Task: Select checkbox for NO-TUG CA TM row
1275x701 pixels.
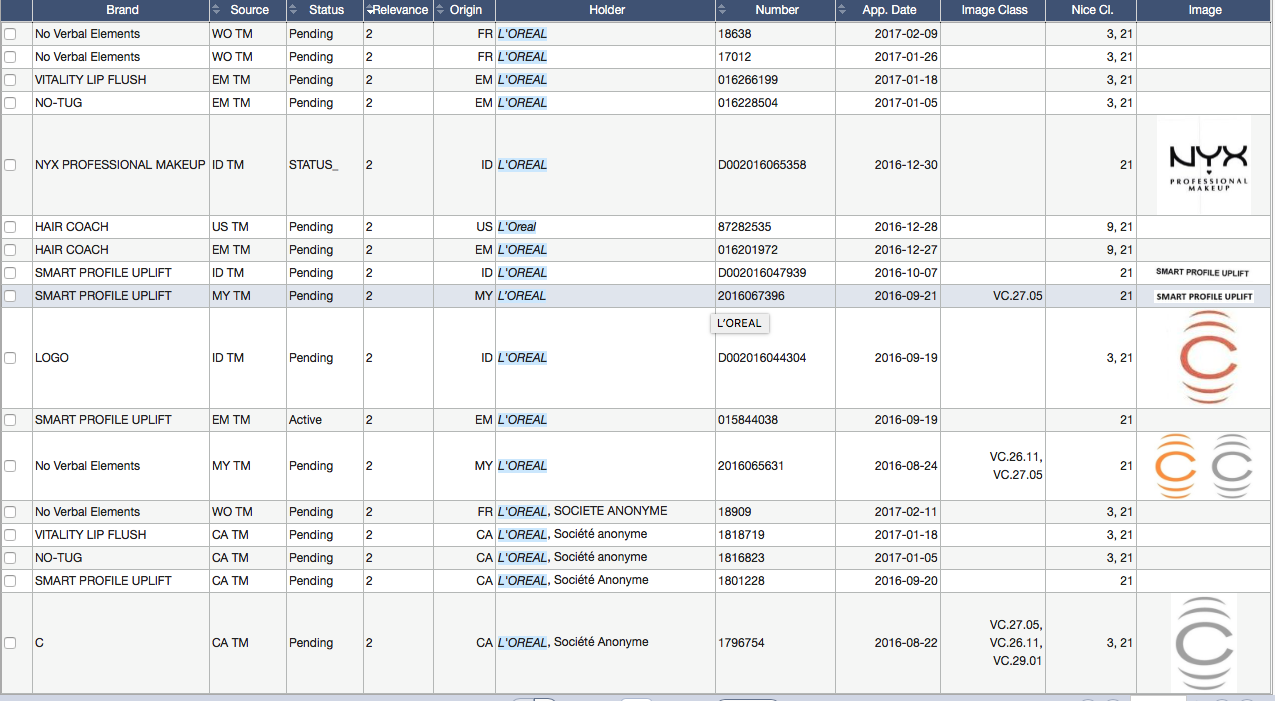Action: pyautogui.click(x=10, y=558)
